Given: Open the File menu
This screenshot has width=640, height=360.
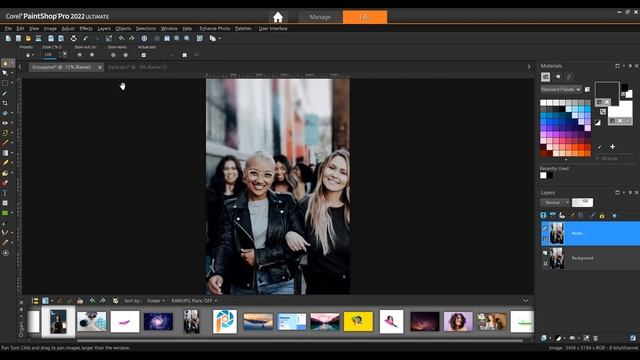Looking at the screenshot, I should tap(8, 29).
